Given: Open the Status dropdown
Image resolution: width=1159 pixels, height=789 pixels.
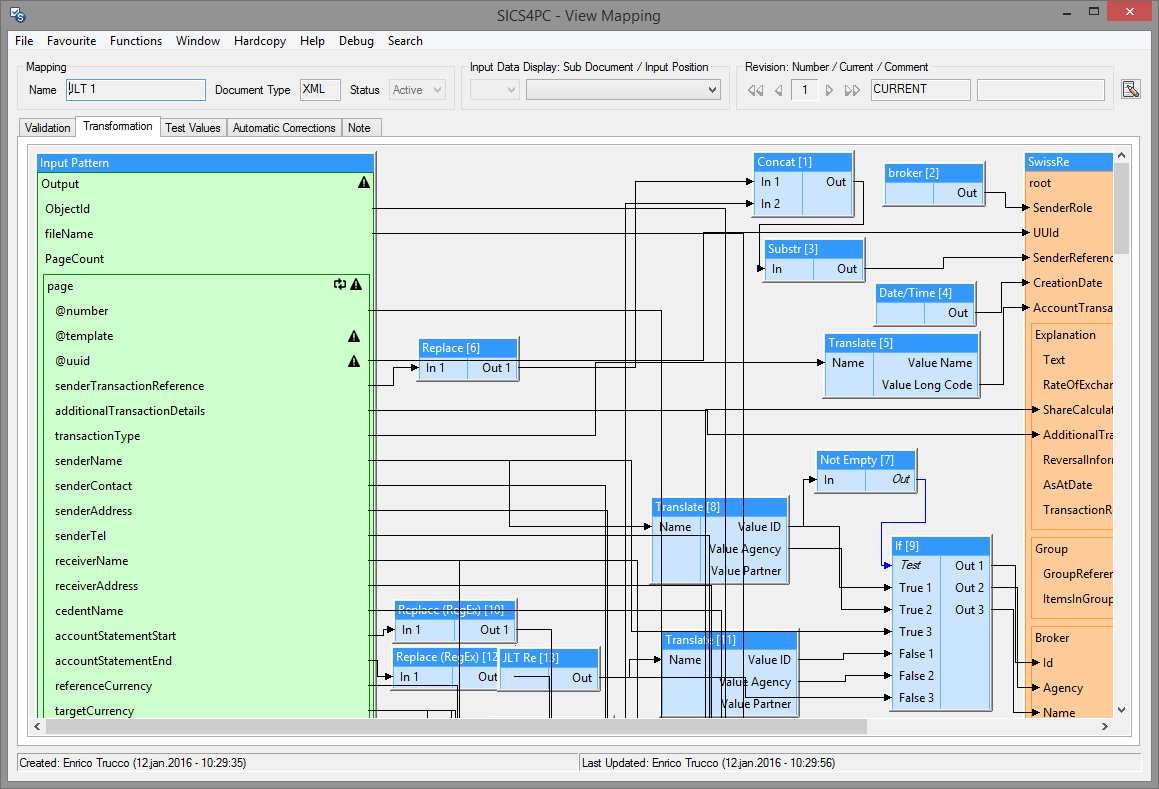Looking at the screenshot, I should 418,90.
